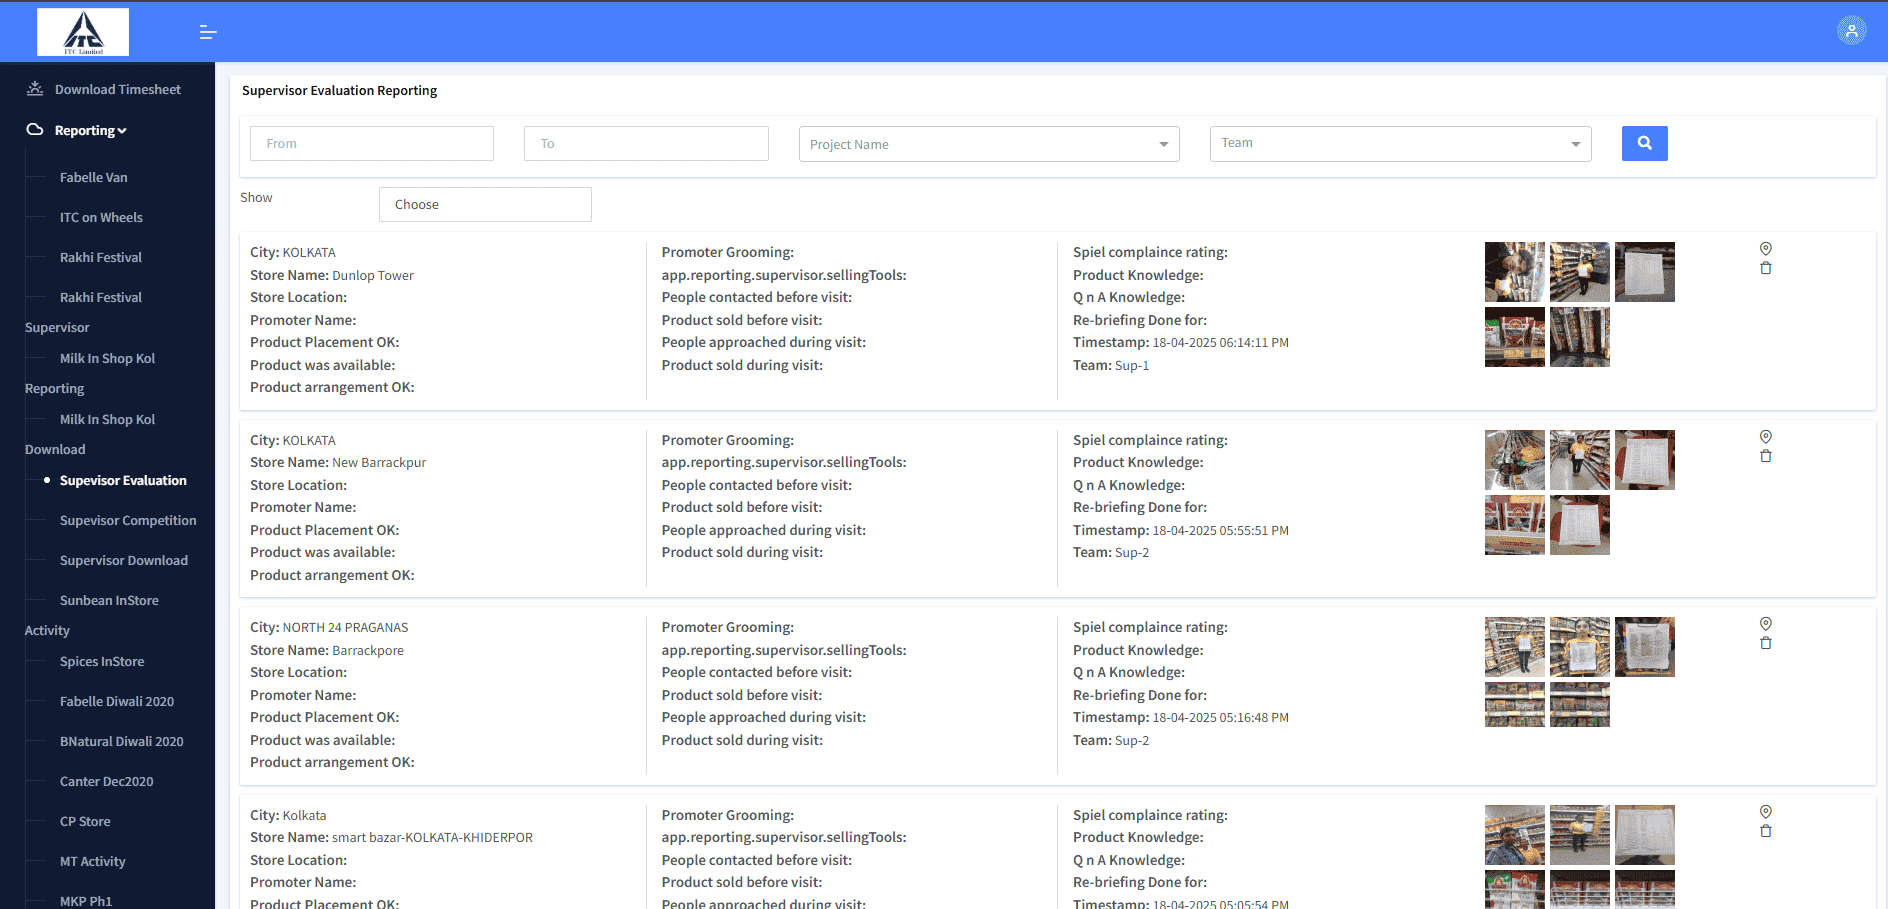The height and width of the screenshot is (909, 1888).
Task: Delete the New Barrackpur evaluation with trash icon
Action: click(1766, 456)
